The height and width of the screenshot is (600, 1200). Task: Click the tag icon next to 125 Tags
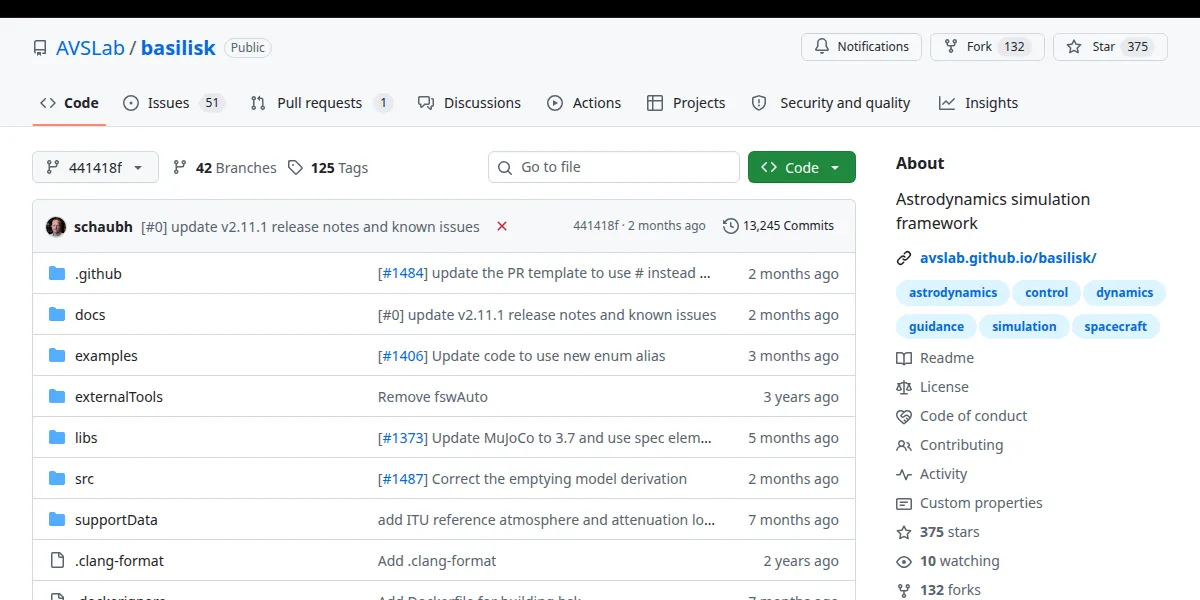click(x=295, y=168)
